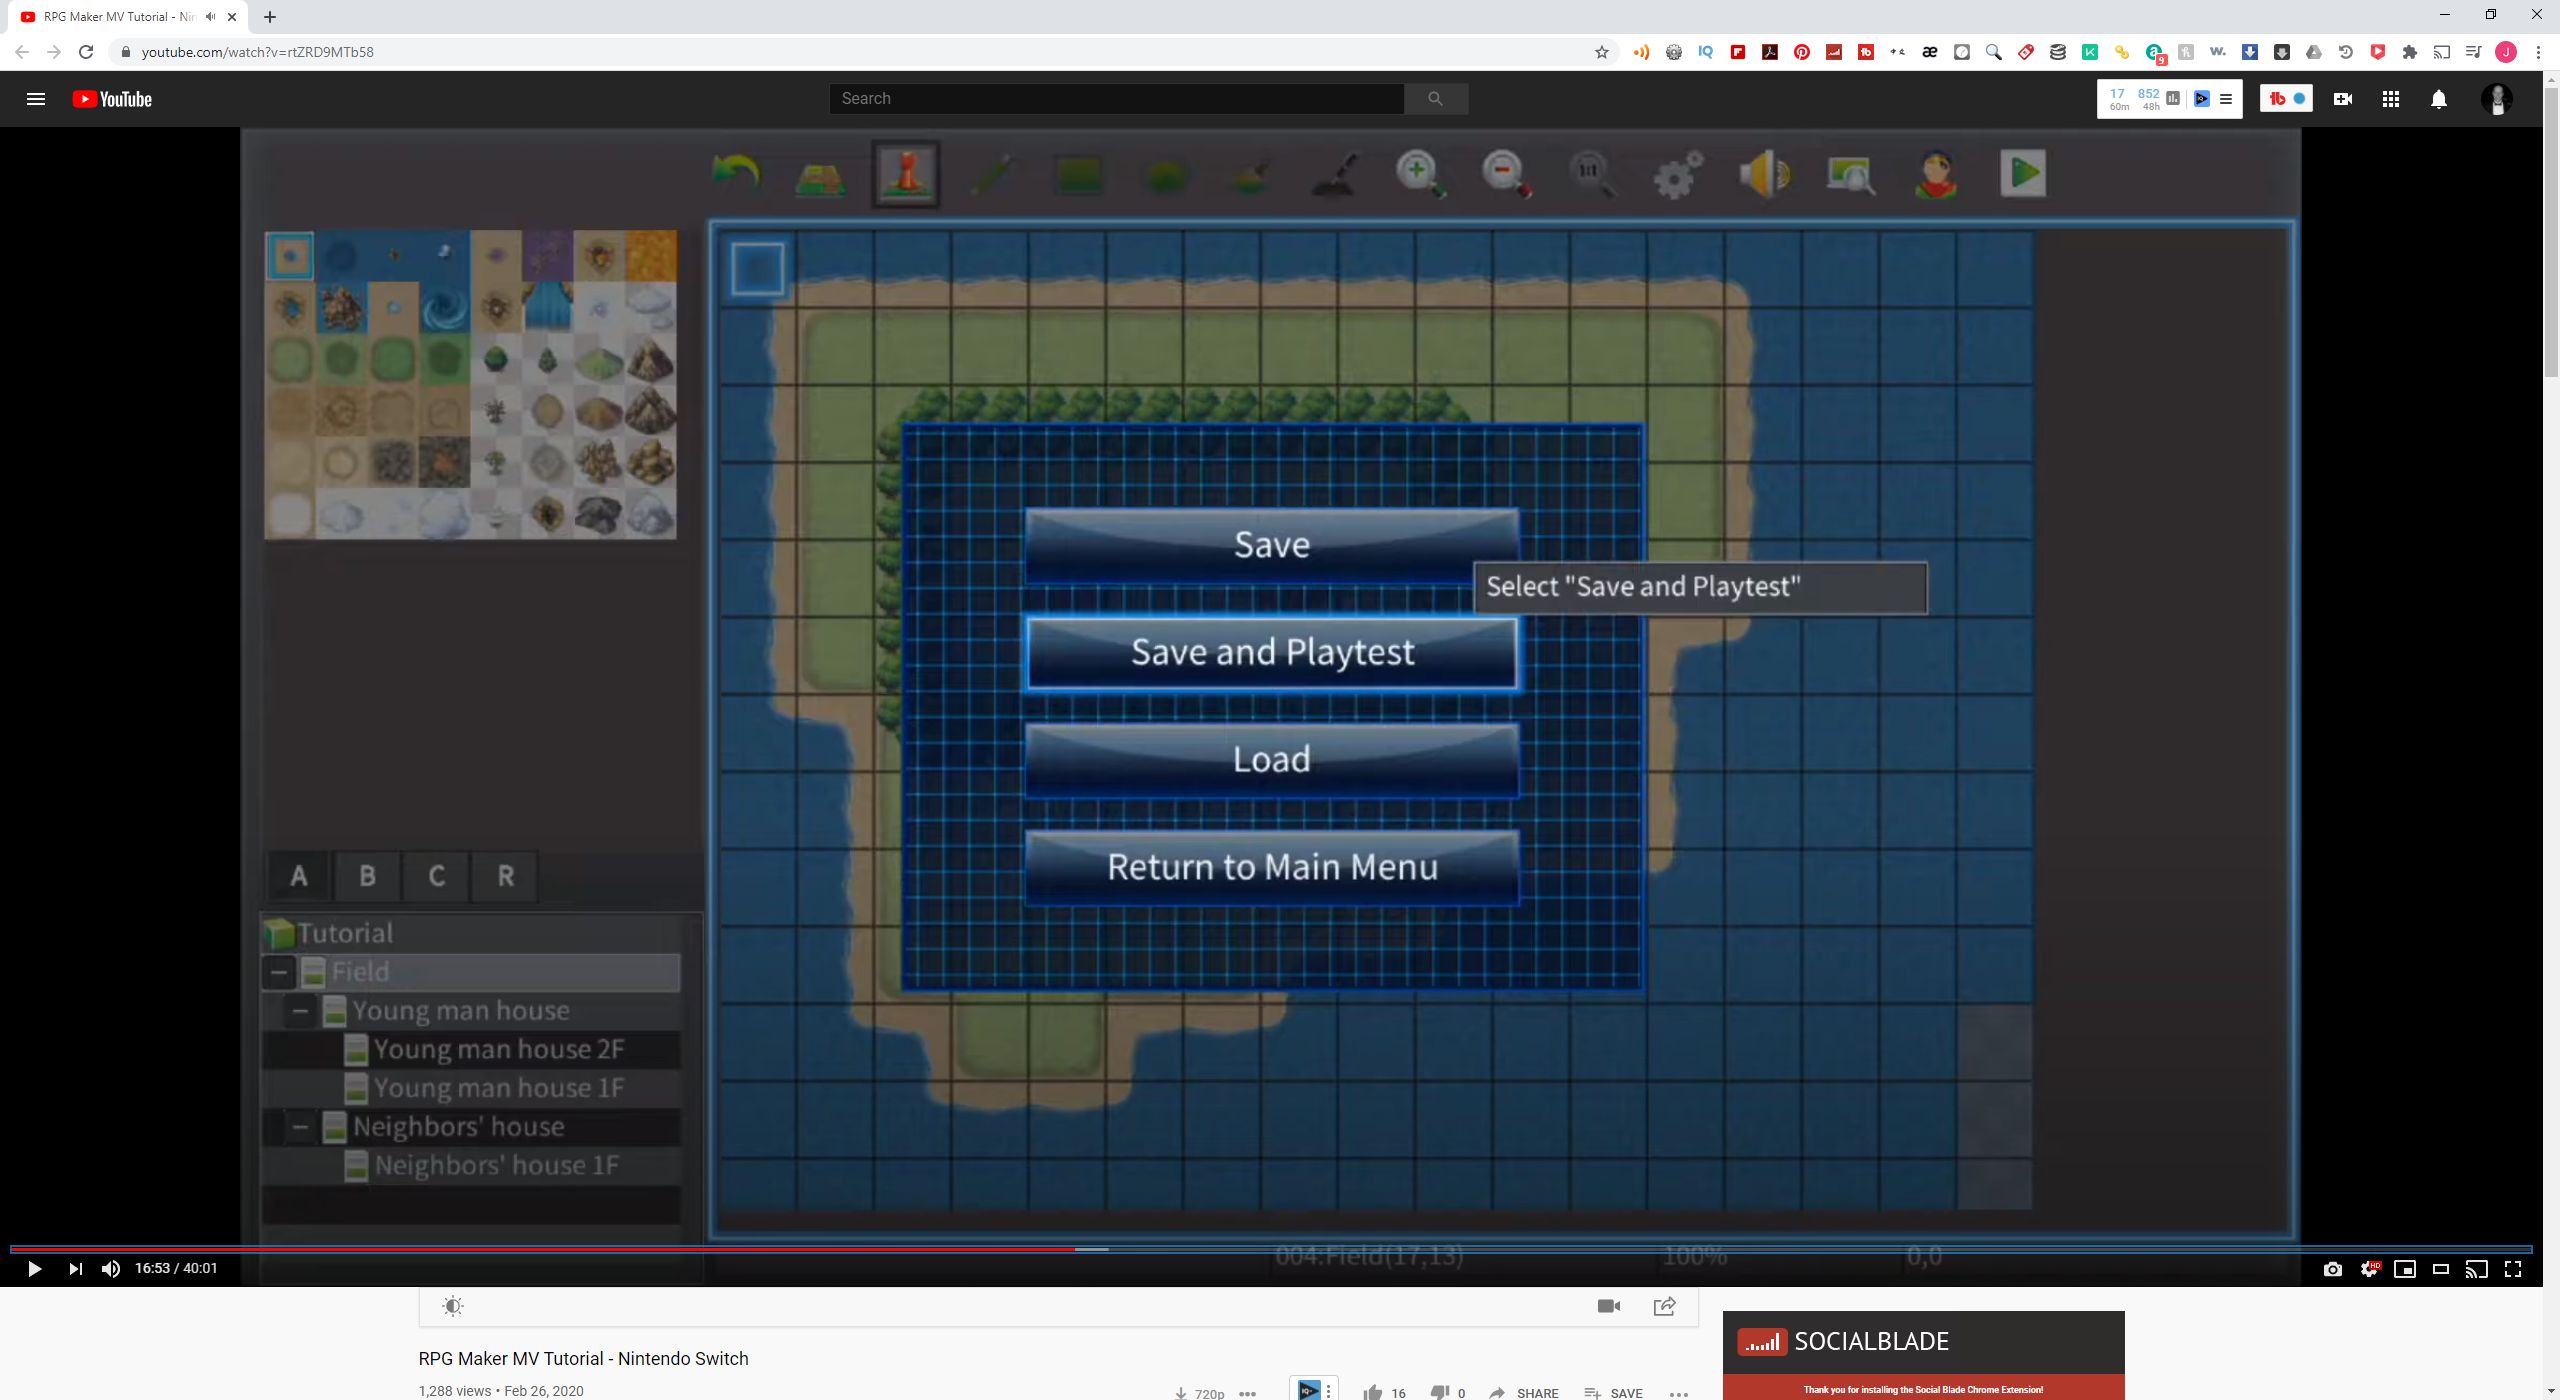Select Save and Playtest
This screenshot has width=2560, height=1400.
coord(1272,652)
